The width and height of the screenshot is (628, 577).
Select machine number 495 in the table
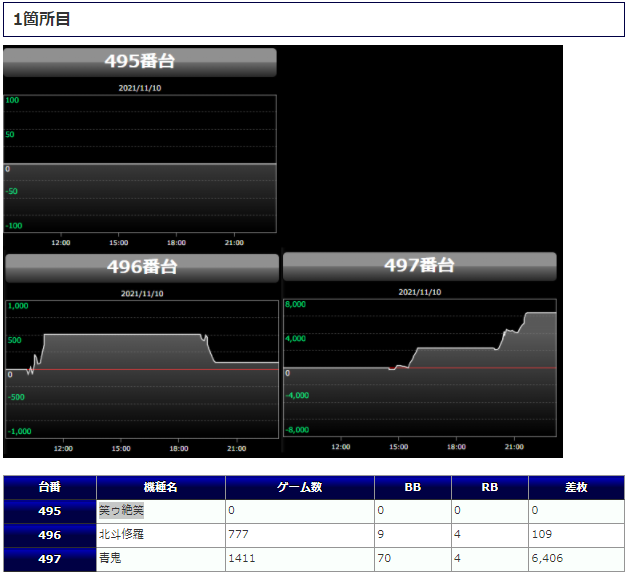coord(50,511)
